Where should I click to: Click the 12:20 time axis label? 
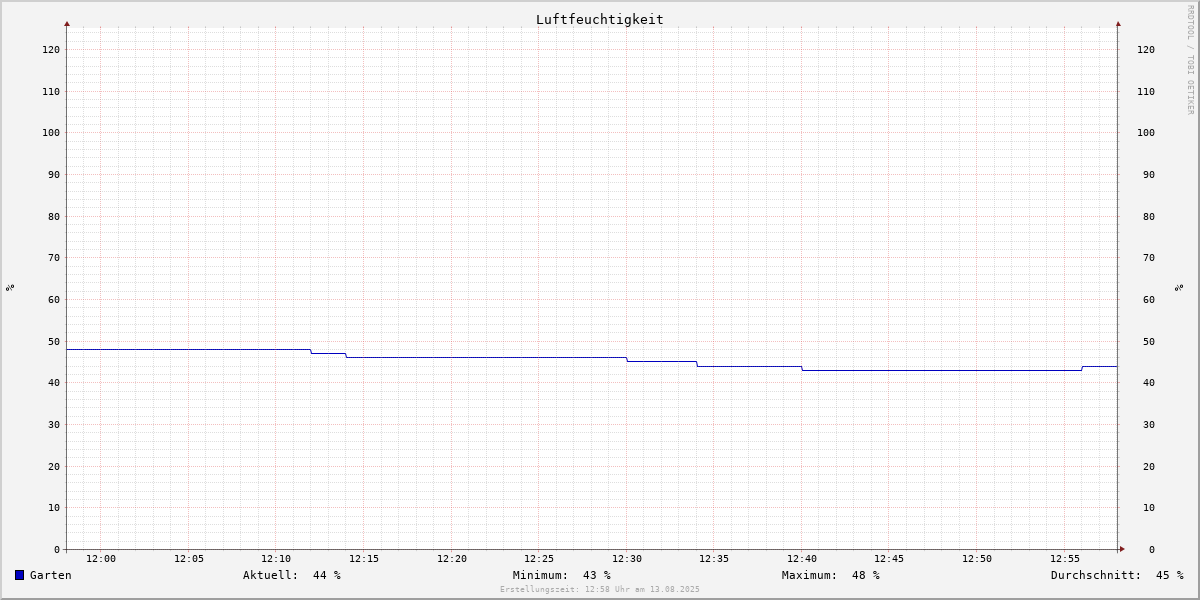coord(452,559)
